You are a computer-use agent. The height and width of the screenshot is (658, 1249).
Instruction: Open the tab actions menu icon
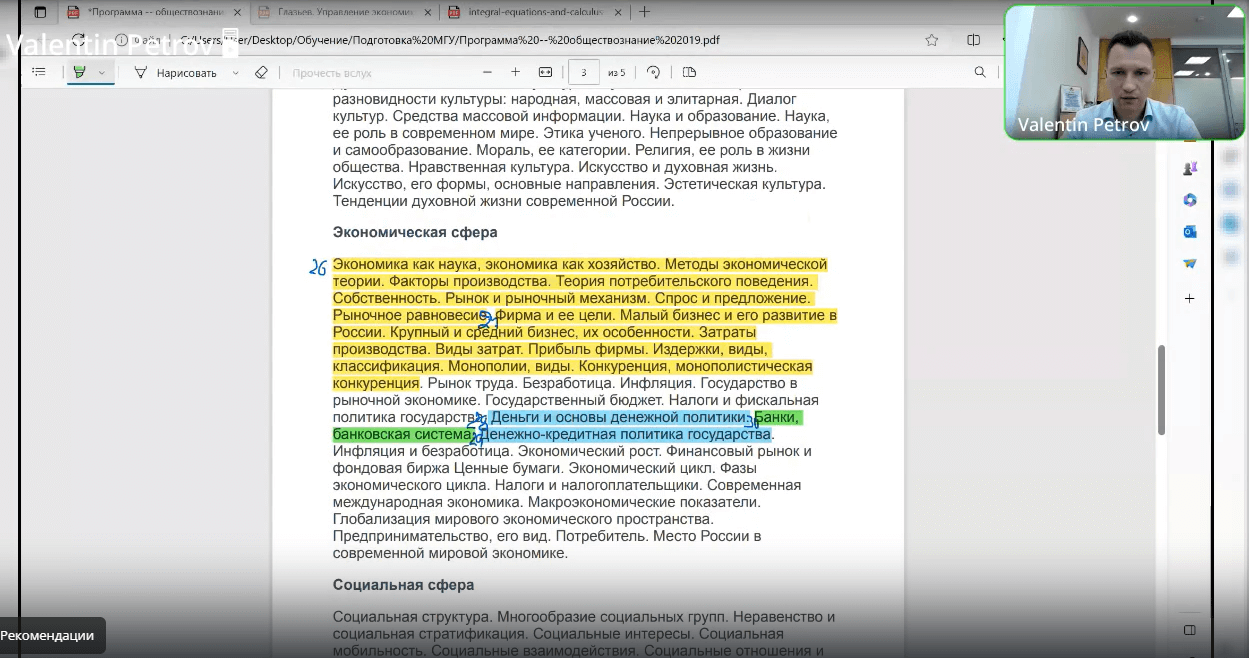click(x=40, y=12)
